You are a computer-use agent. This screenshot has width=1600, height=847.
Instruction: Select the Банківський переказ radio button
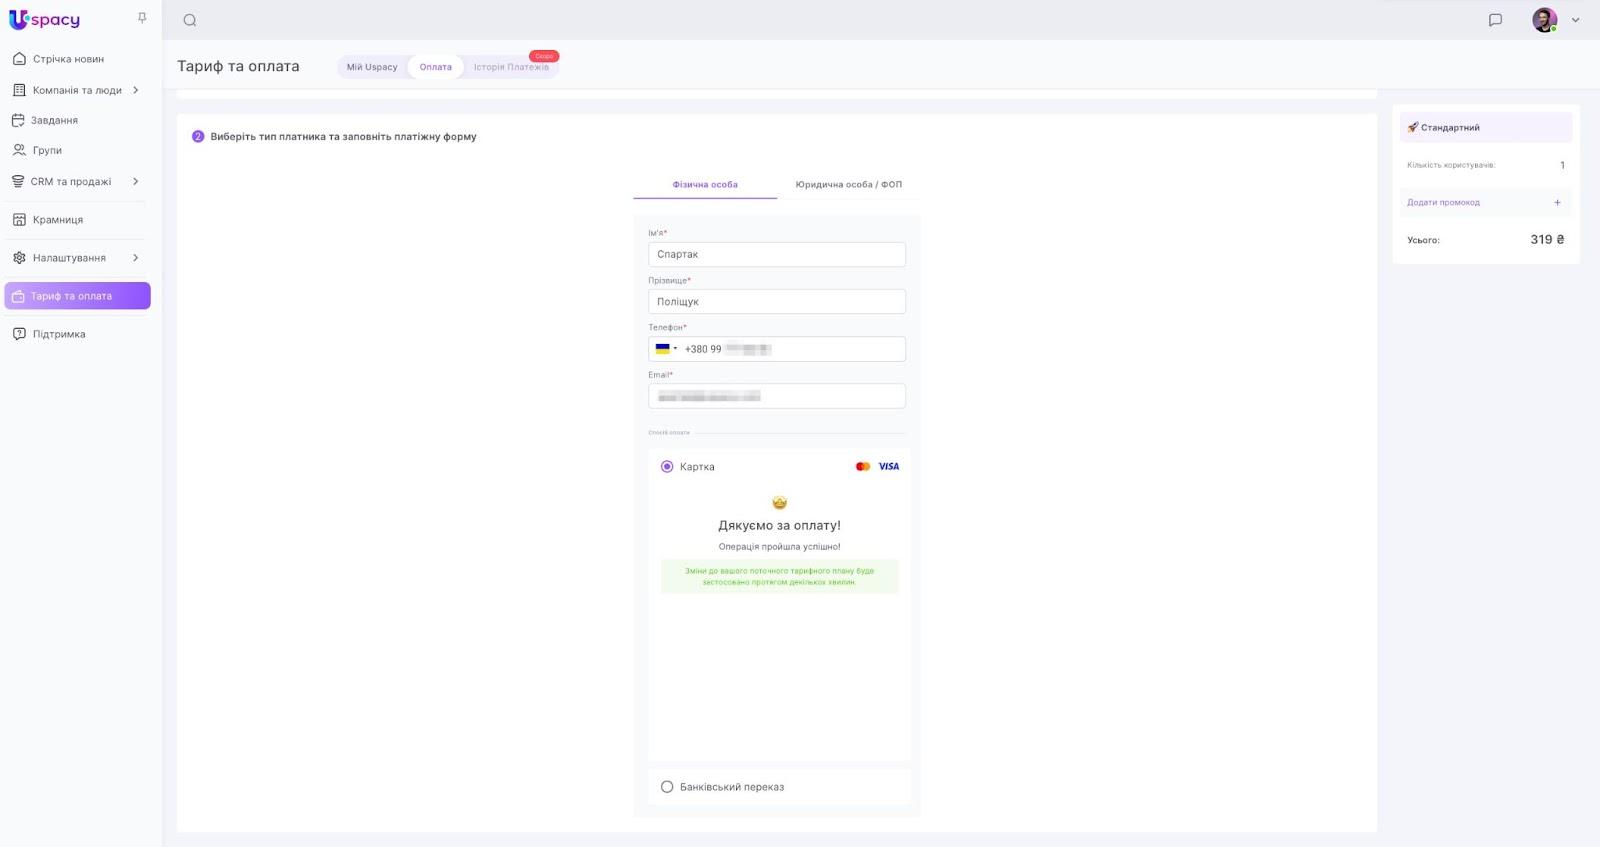(x=667, y=787)
